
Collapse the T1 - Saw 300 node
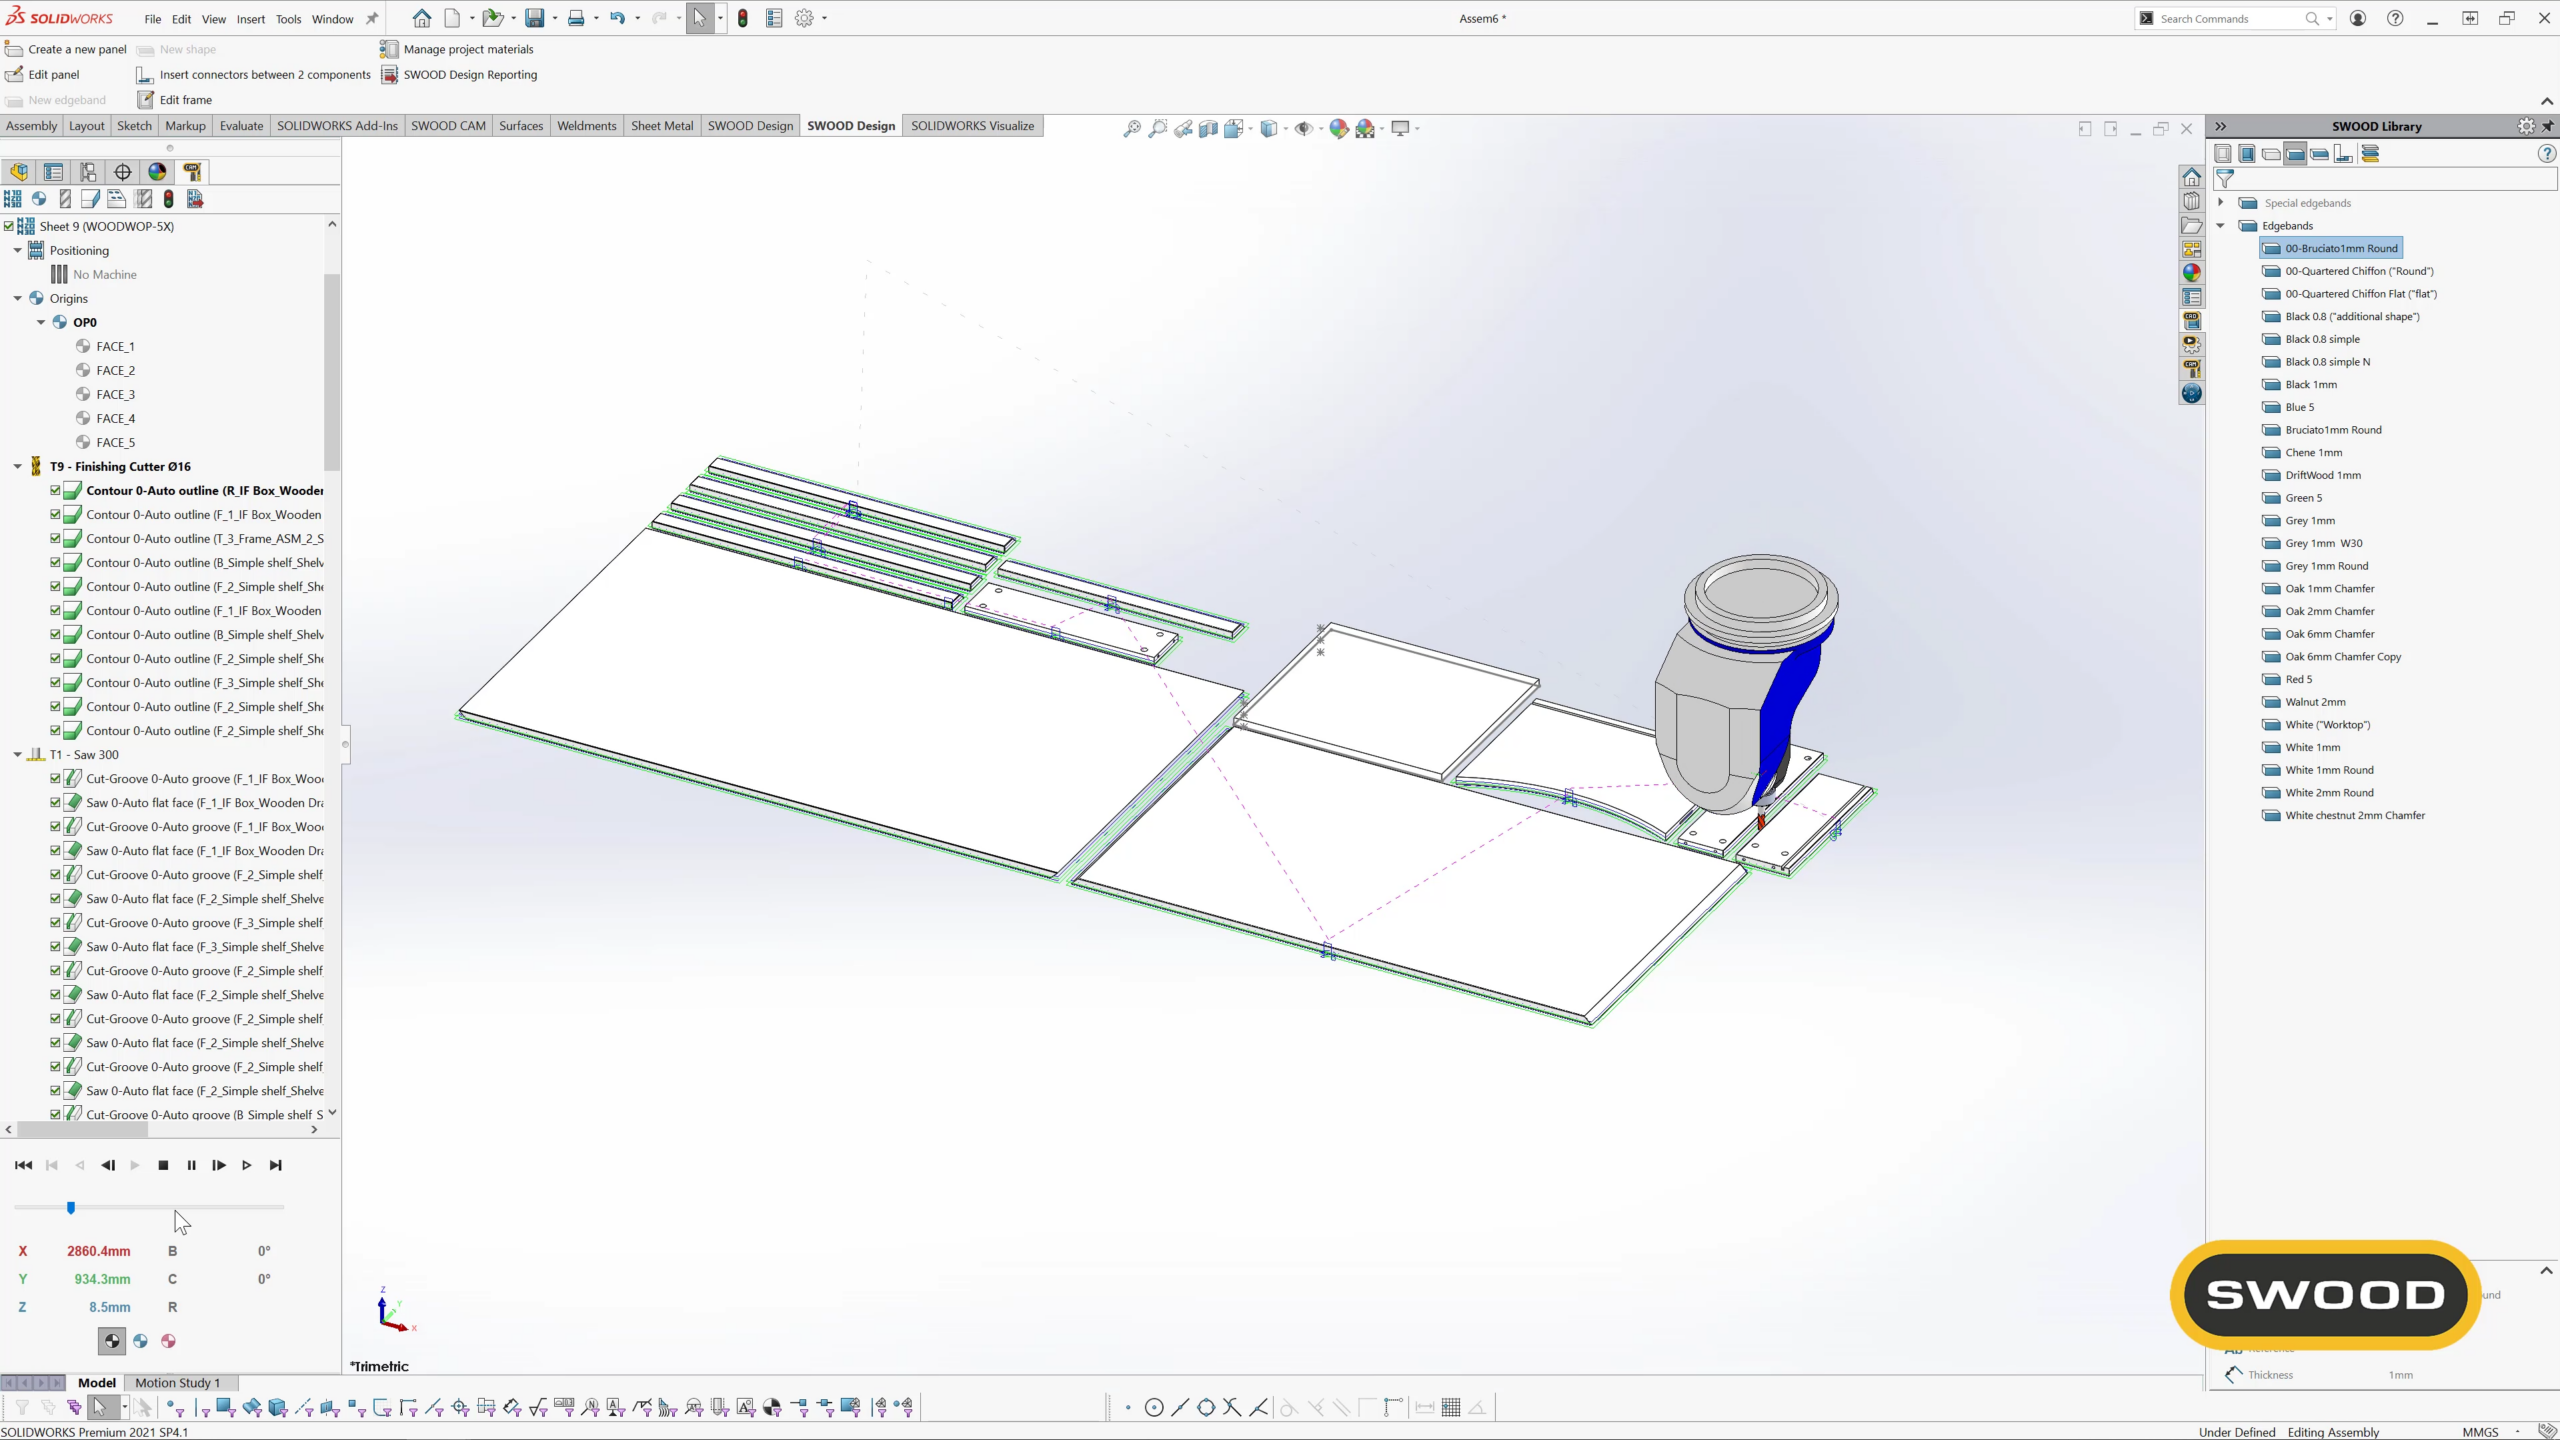pos(17,754)
